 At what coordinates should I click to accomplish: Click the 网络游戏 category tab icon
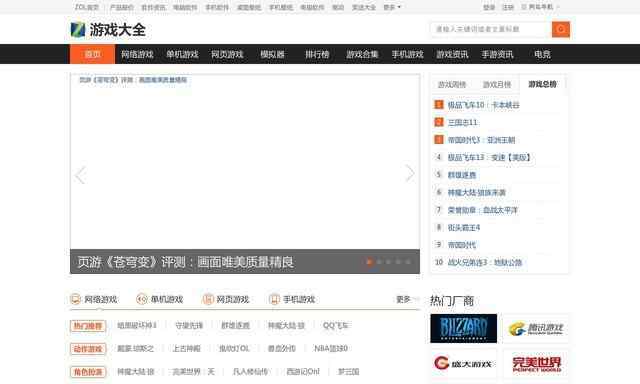(76, 299)
